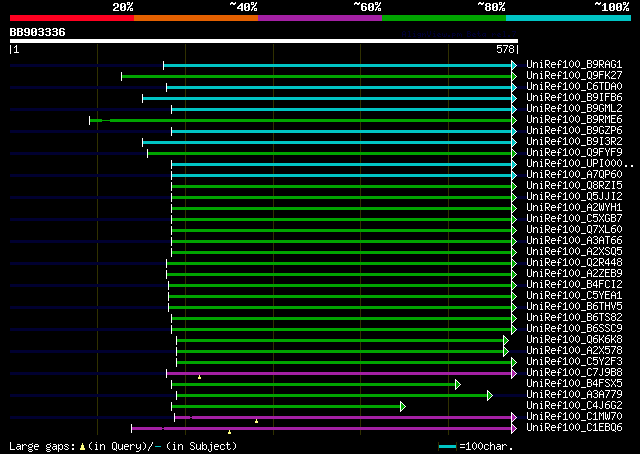Screen dimensions: 640x454
Task: Click the purple ~60% identity legend segment
Action: click(x=320, y=18)
